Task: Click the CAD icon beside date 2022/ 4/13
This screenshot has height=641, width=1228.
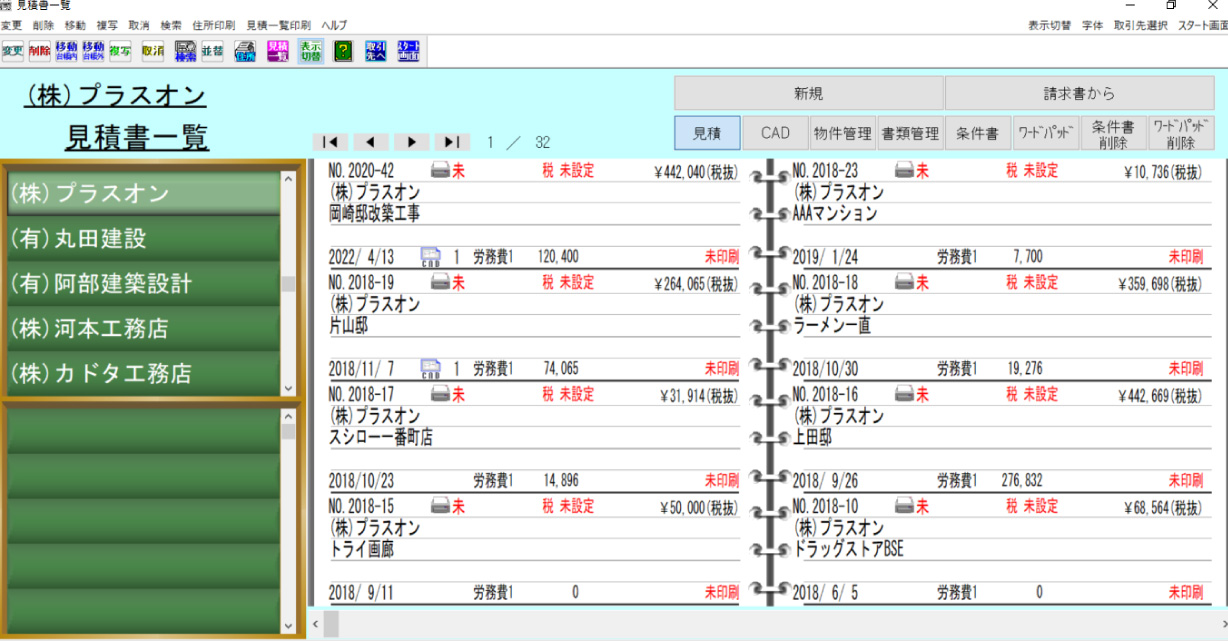Action: (431, 257)
